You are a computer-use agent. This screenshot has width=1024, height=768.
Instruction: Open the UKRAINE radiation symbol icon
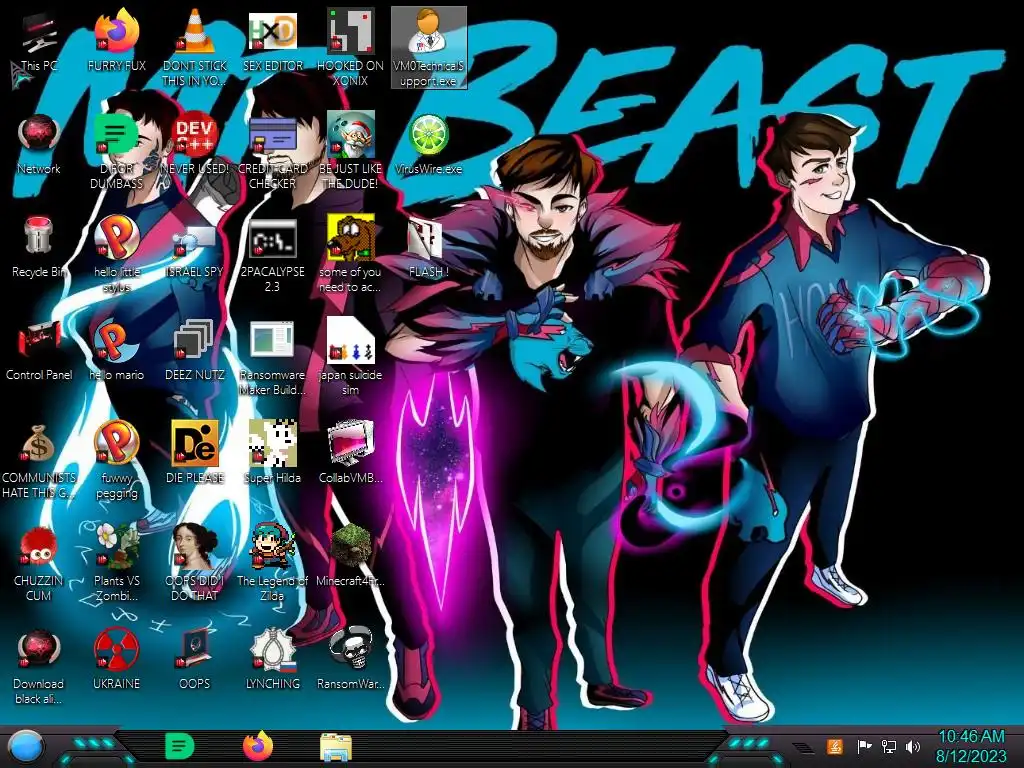(116, 660)
